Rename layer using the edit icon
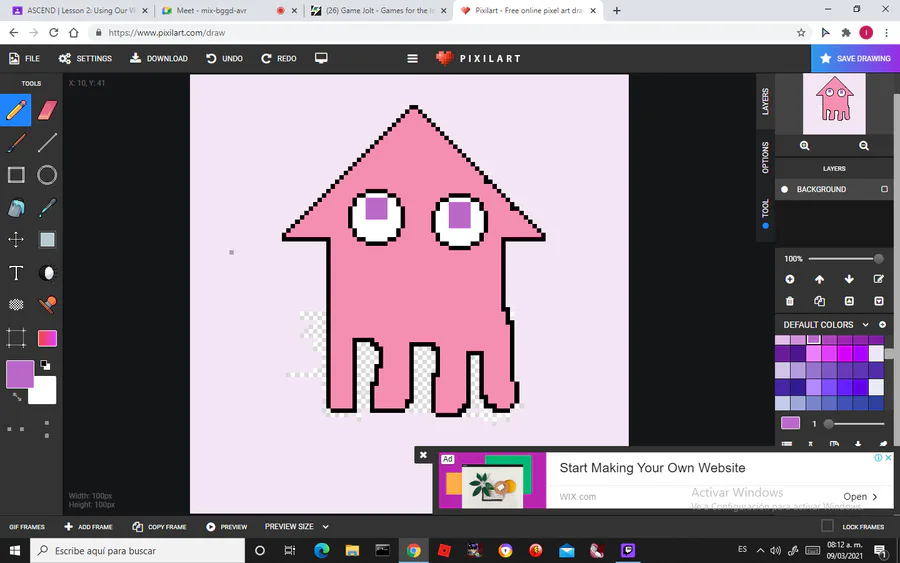Screen dimensions: 900x563 click(879, 279)
